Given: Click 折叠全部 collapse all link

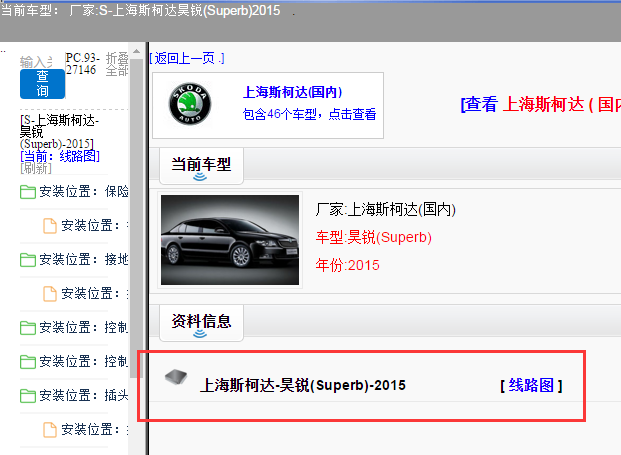Looking at the screenshot, I should point(117,64).
